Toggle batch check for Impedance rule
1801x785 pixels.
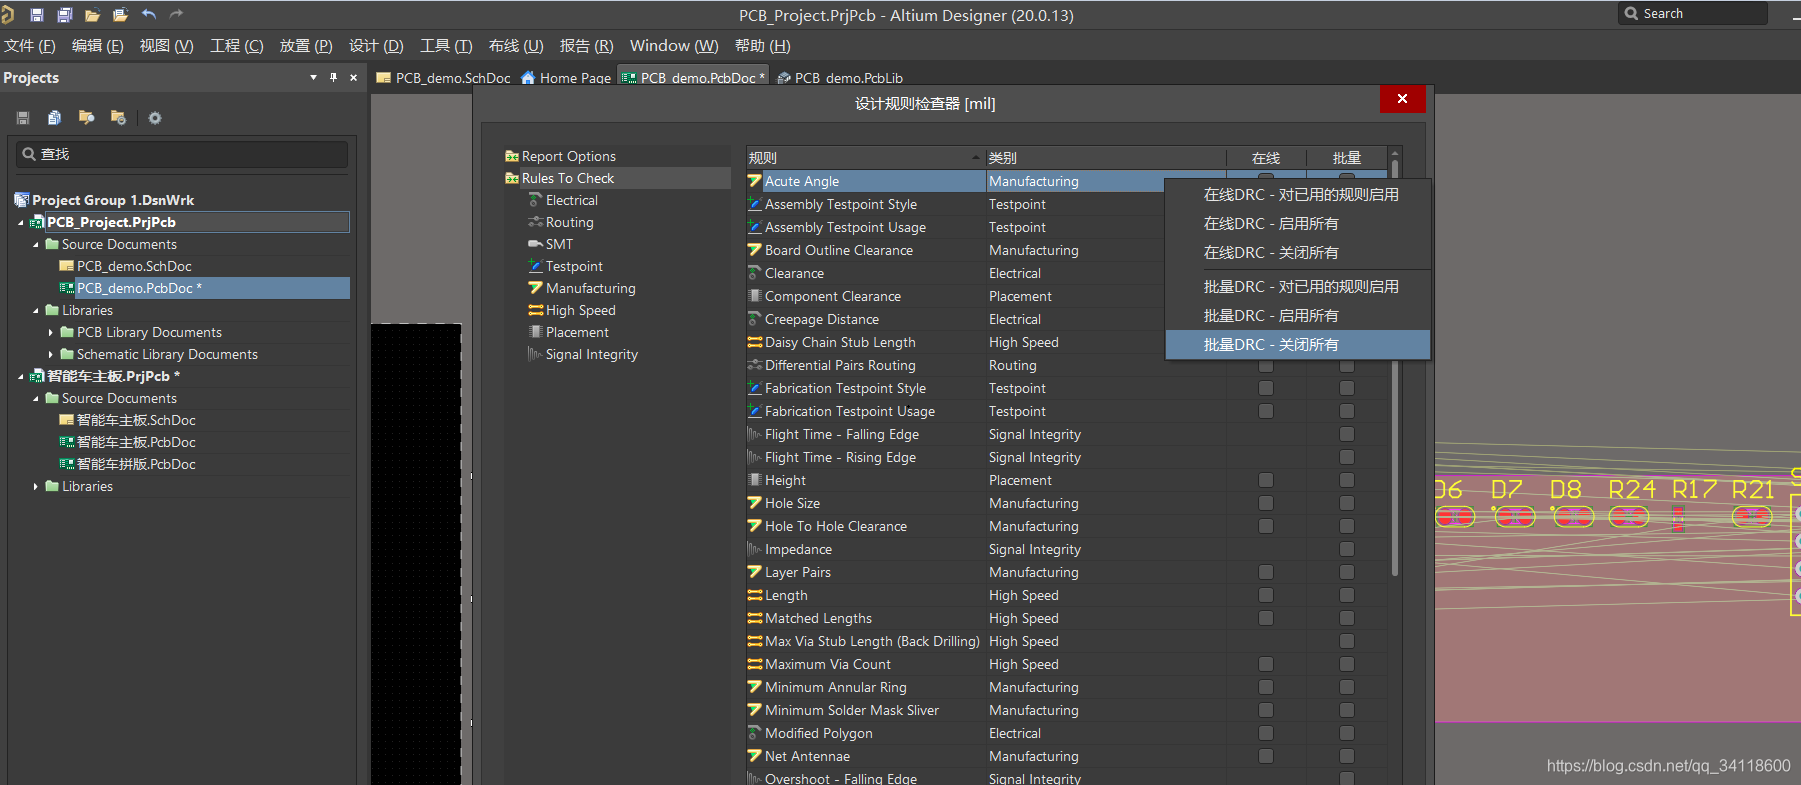click(x=1347, y=549)
